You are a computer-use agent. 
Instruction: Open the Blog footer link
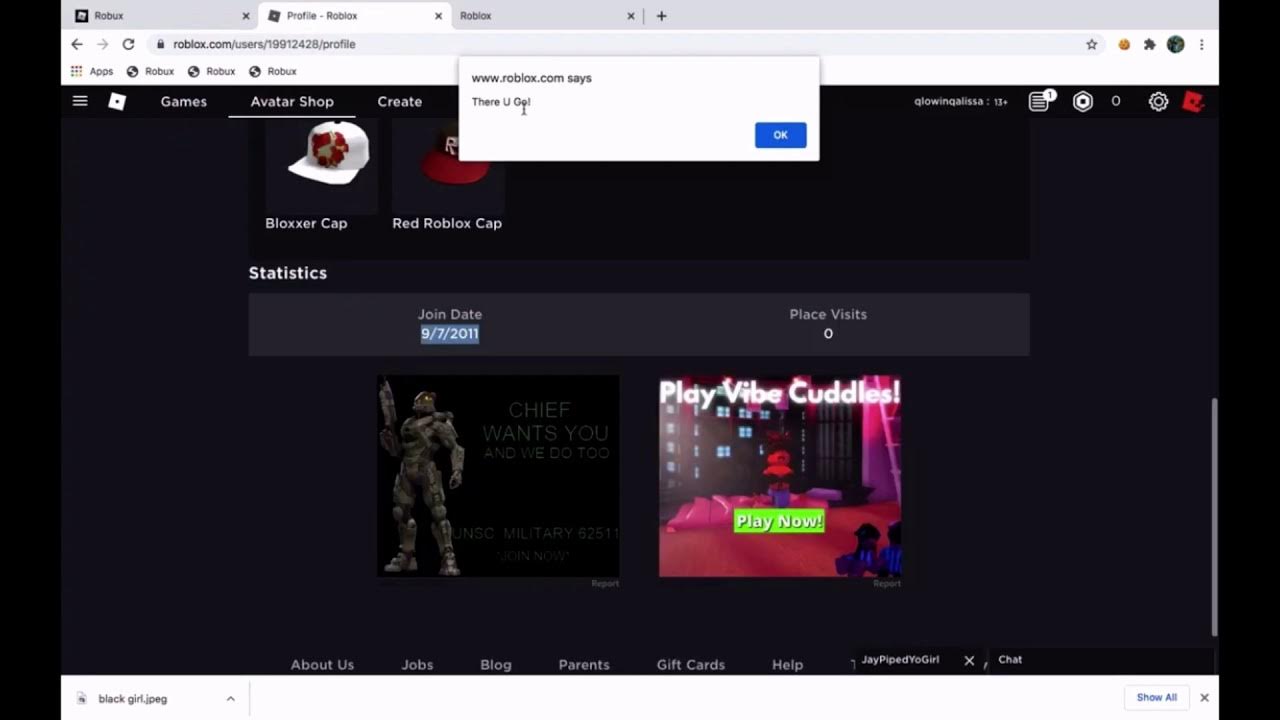click(495, 665)
